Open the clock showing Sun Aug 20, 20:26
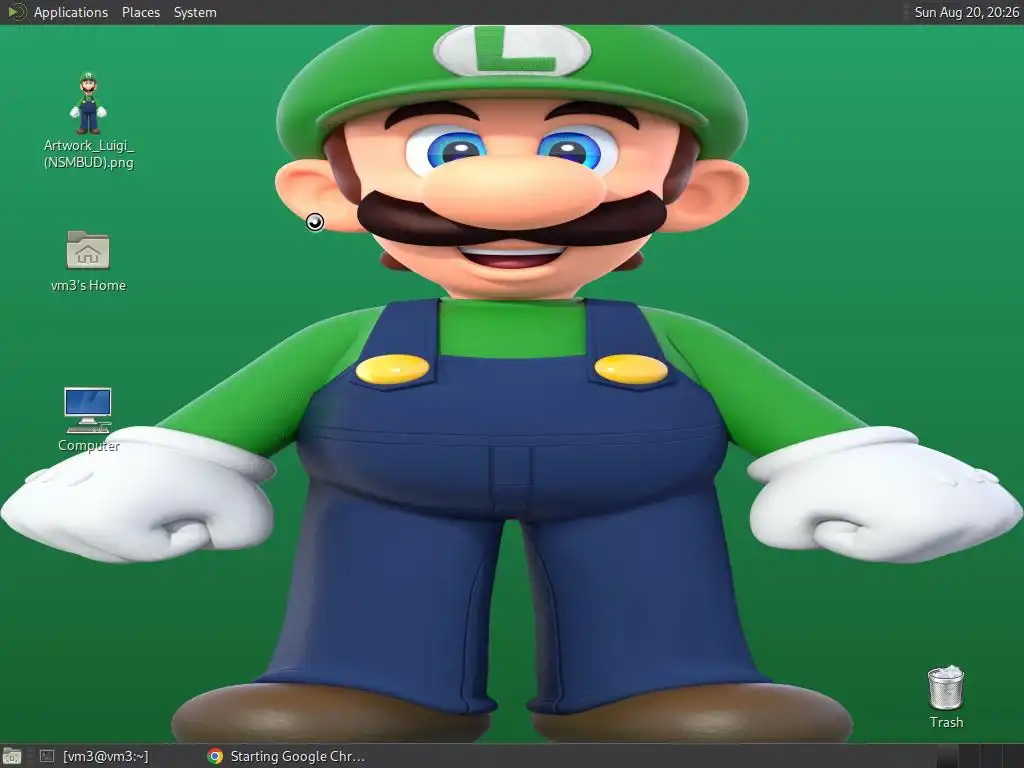 coord(967,12)
